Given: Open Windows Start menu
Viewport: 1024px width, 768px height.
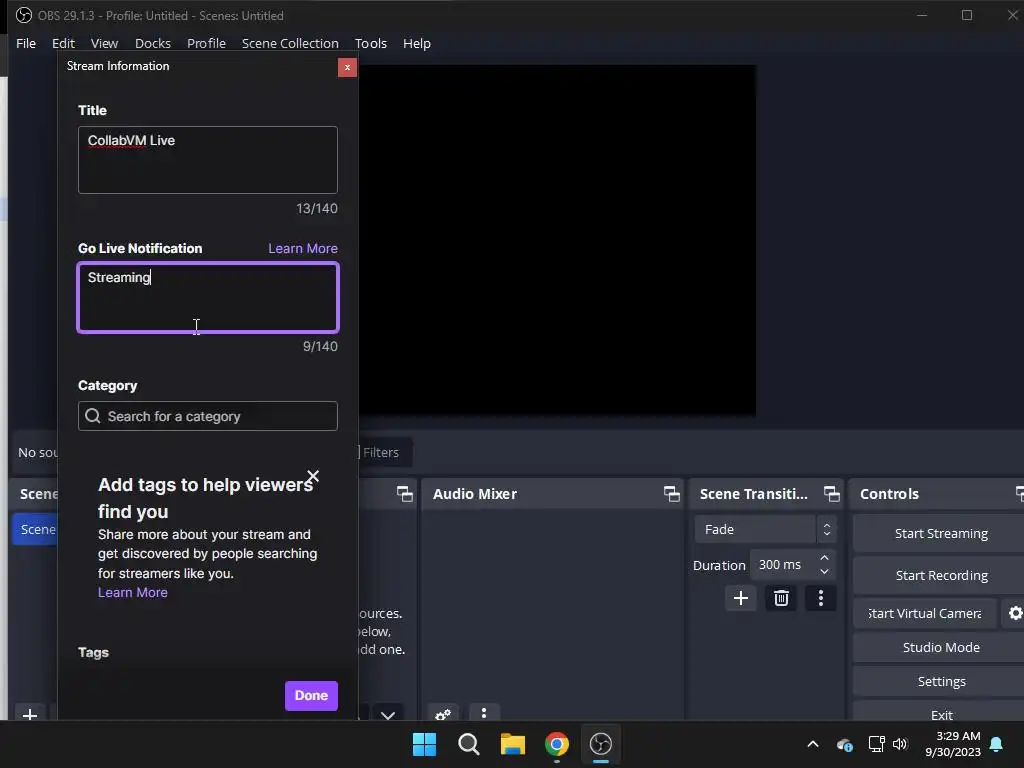Looking at the screenshot, I should click(x=424, y=744).
